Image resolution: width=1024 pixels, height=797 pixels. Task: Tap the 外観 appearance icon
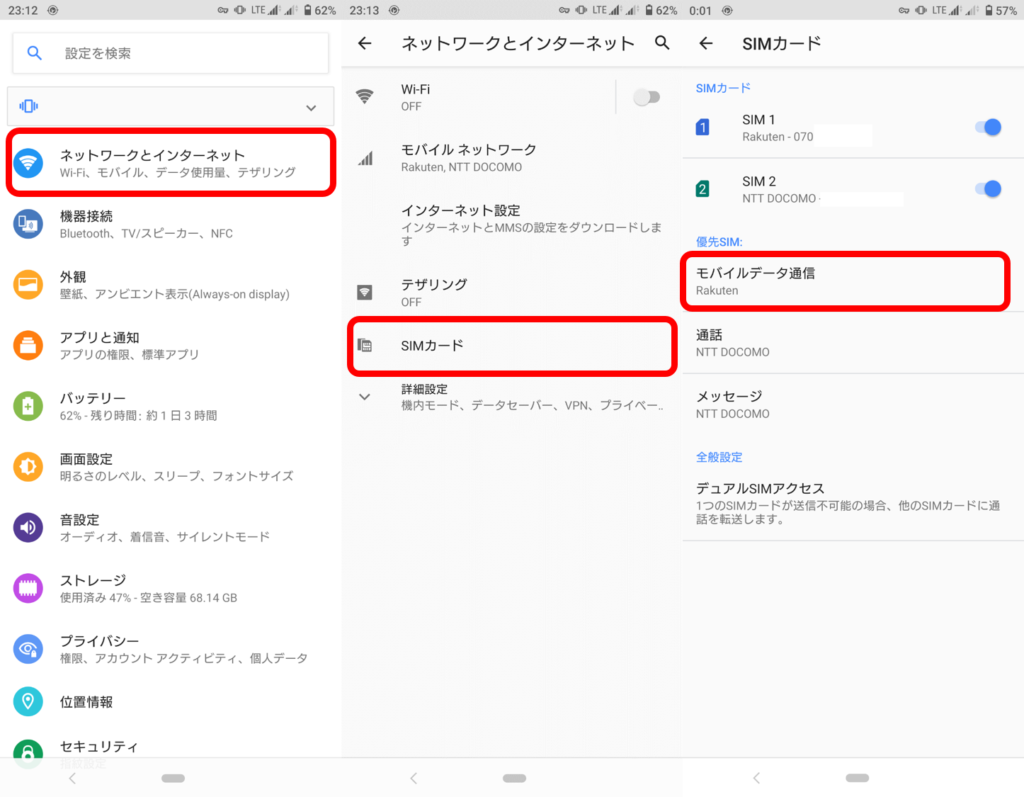[x=28, y=285]
